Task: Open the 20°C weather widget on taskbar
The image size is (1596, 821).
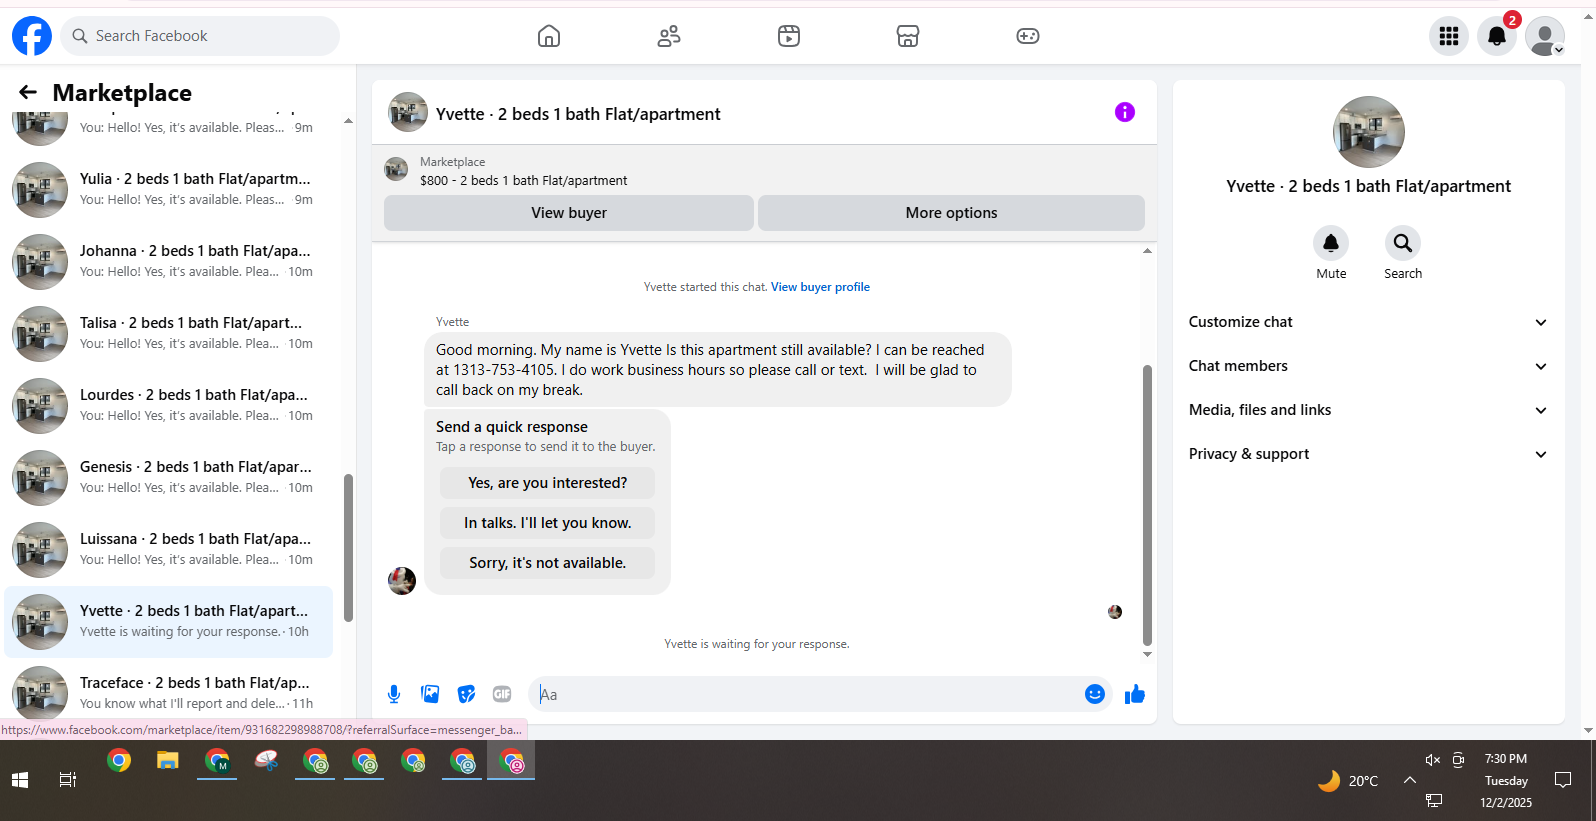Action: click(x=1348, y=781)
